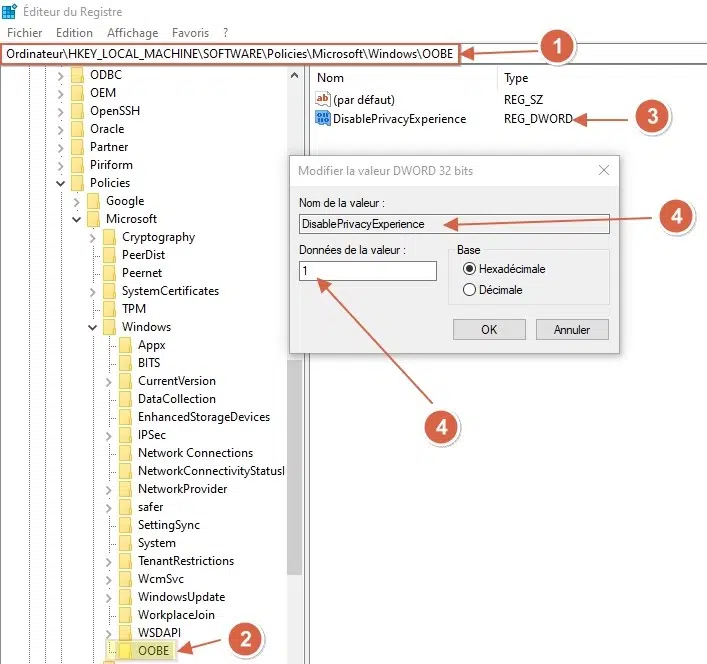707x664 pixels.
Task: Select the OOBE folder icon in tree
Action: 125,651
